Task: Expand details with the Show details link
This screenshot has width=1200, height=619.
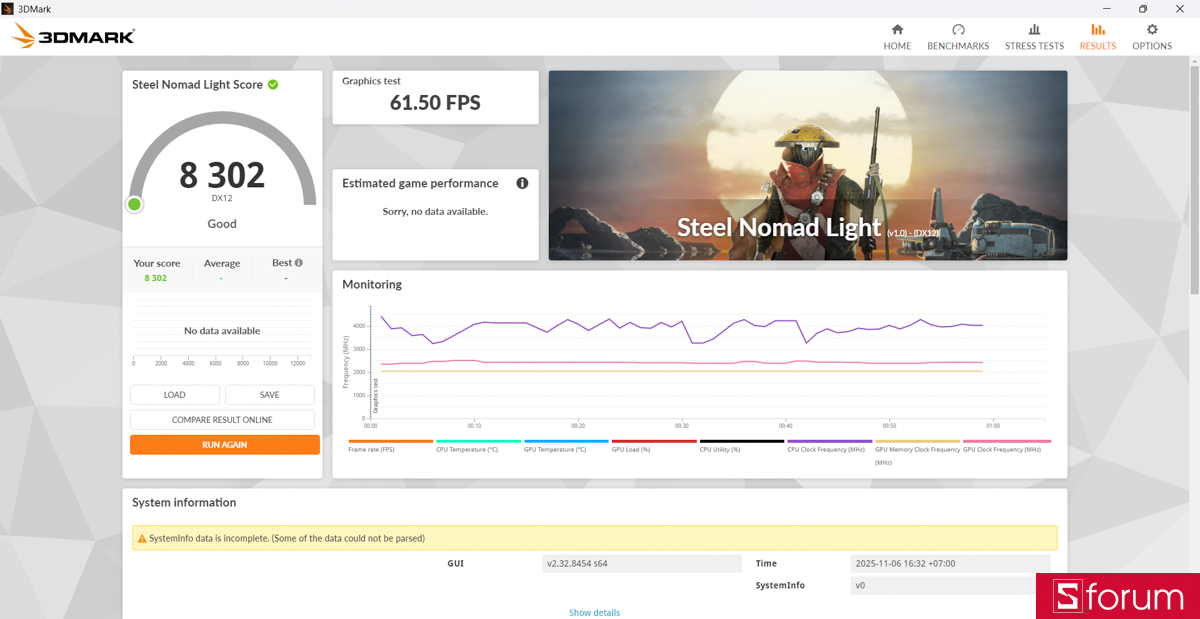Action: click(x=594, y=611)
